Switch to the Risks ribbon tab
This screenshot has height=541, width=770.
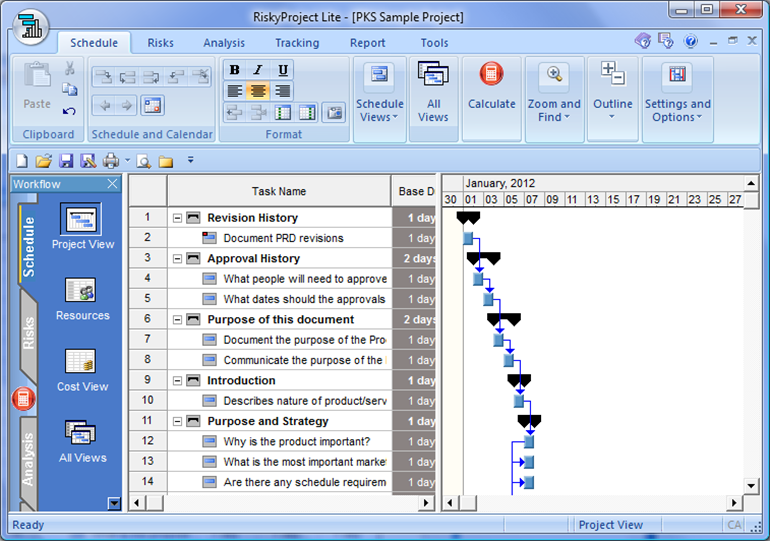pyautogui.click(x=160, y=43)
